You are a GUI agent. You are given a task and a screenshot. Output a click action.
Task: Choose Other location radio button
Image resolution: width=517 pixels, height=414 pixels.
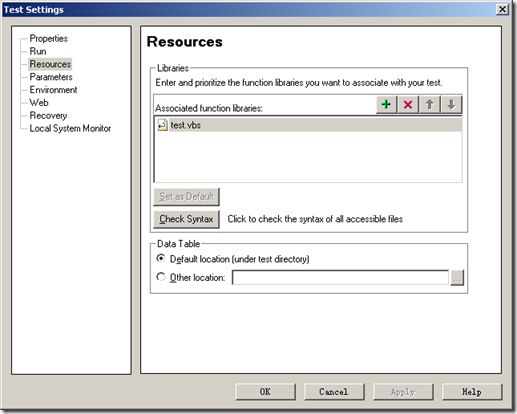(x=161, y=277)
